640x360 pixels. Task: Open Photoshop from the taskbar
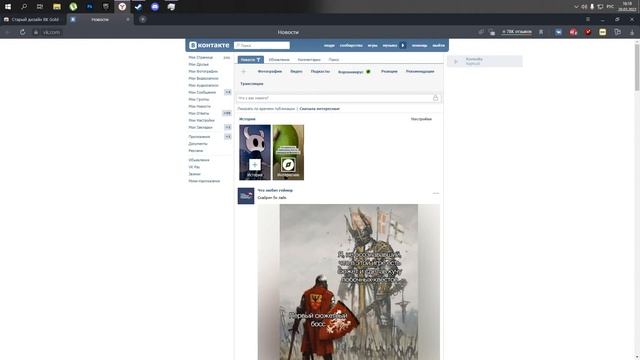(x=89, y=7)
